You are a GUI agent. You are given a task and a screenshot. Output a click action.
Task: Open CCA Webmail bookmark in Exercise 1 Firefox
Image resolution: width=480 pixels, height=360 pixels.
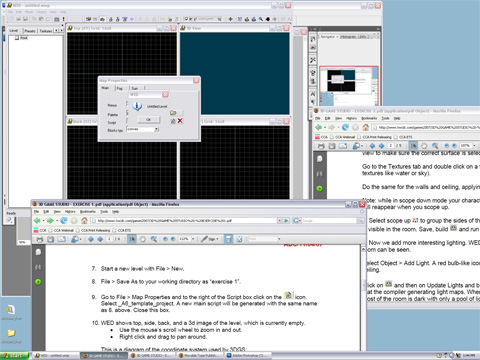(62, 230)
